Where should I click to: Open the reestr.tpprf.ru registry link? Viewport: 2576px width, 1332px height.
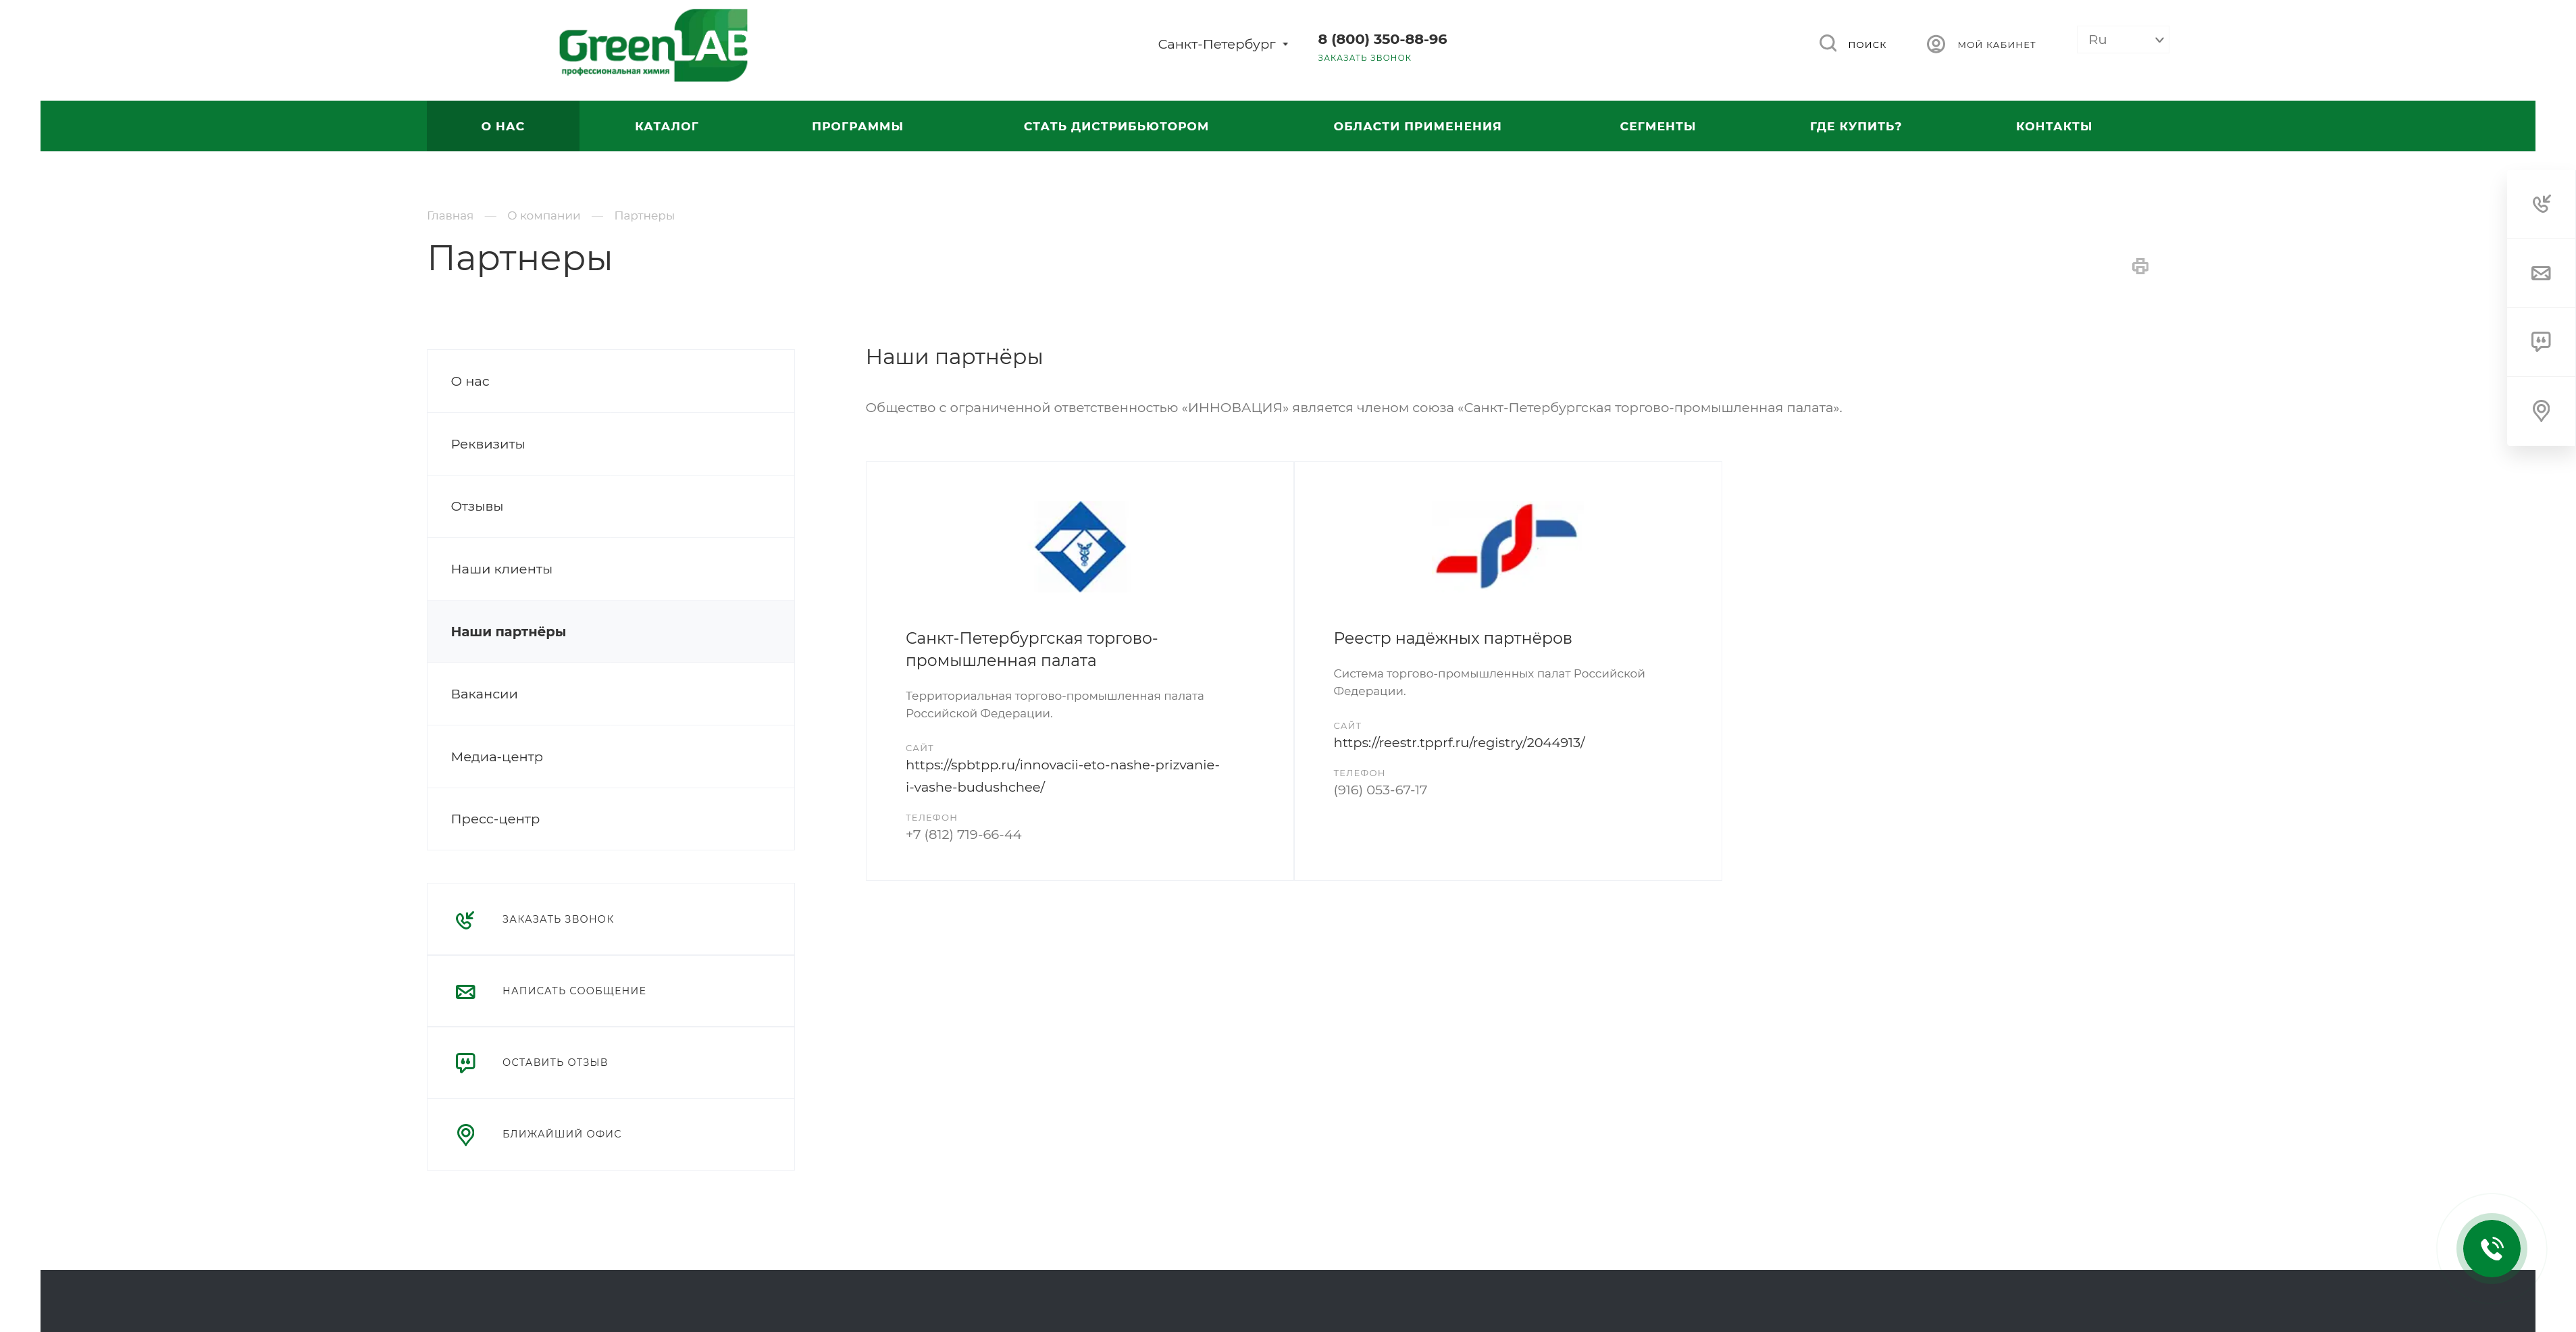point(1459,742)
